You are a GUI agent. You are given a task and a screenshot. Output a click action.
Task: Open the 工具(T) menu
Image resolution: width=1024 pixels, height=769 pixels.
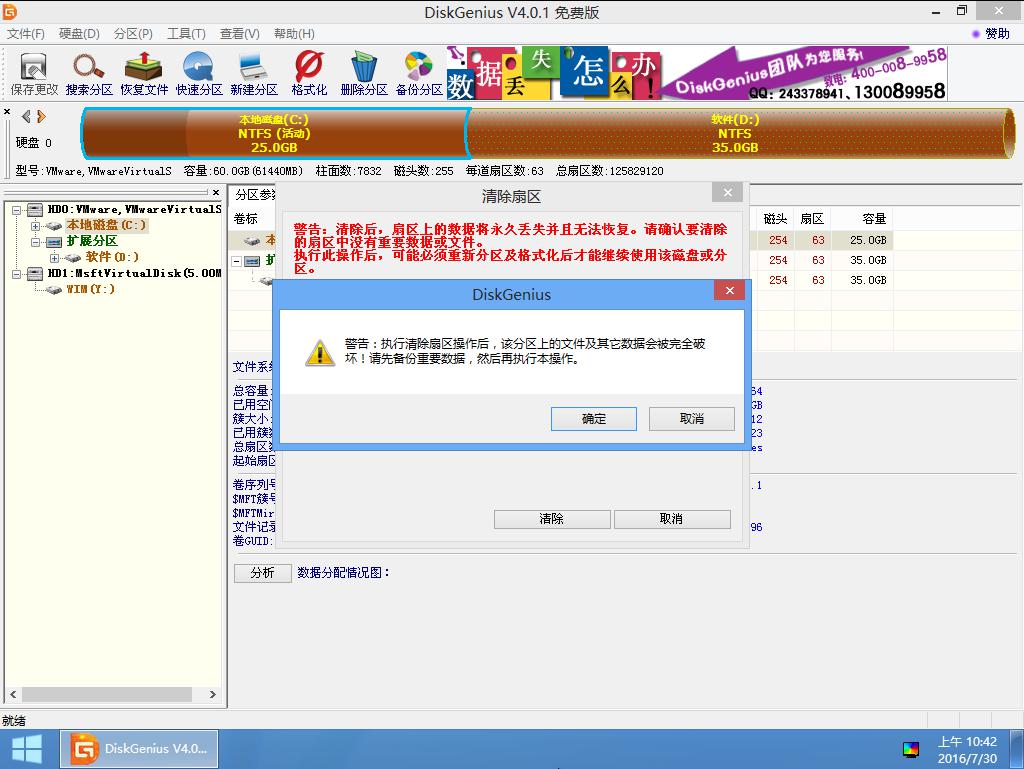[186, 34]
